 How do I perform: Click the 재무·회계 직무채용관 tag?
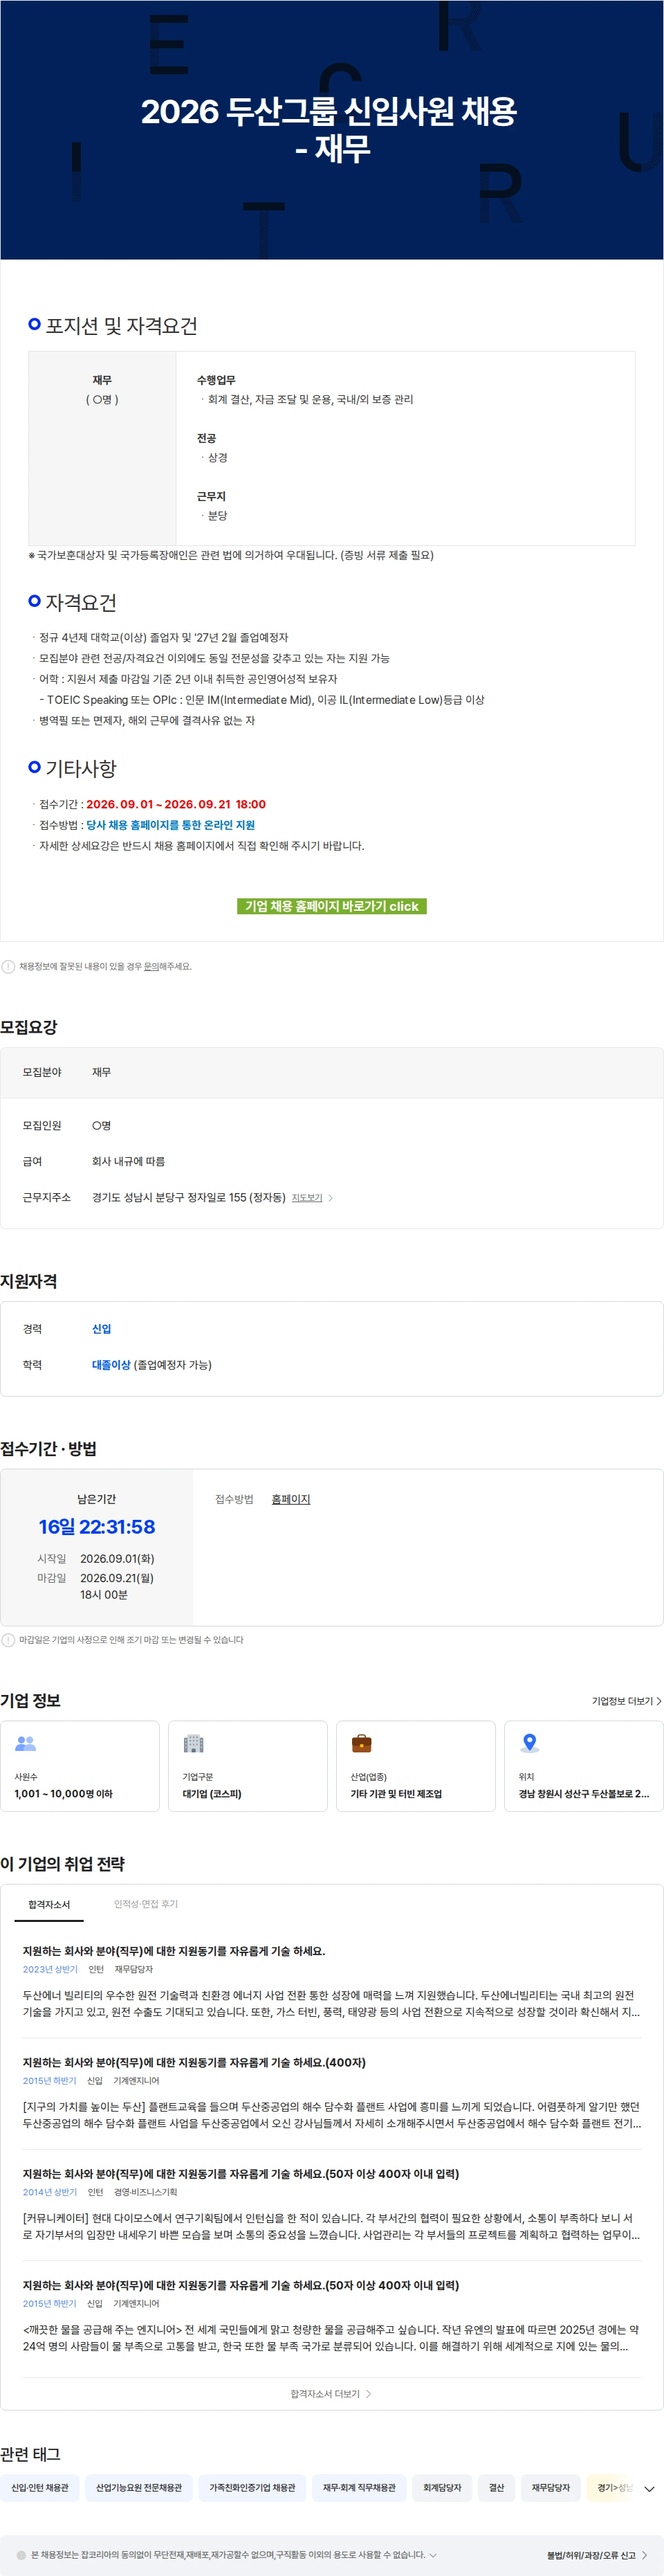[359, 2488]
